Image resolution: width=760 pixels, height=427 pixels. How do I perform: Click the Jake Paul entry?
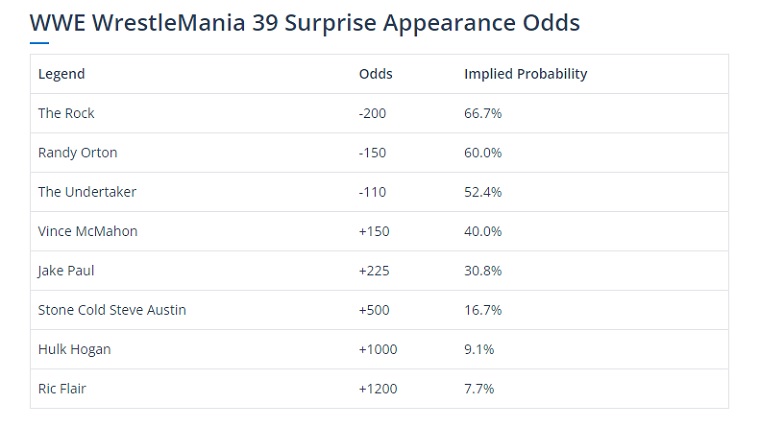click(66, 271)
